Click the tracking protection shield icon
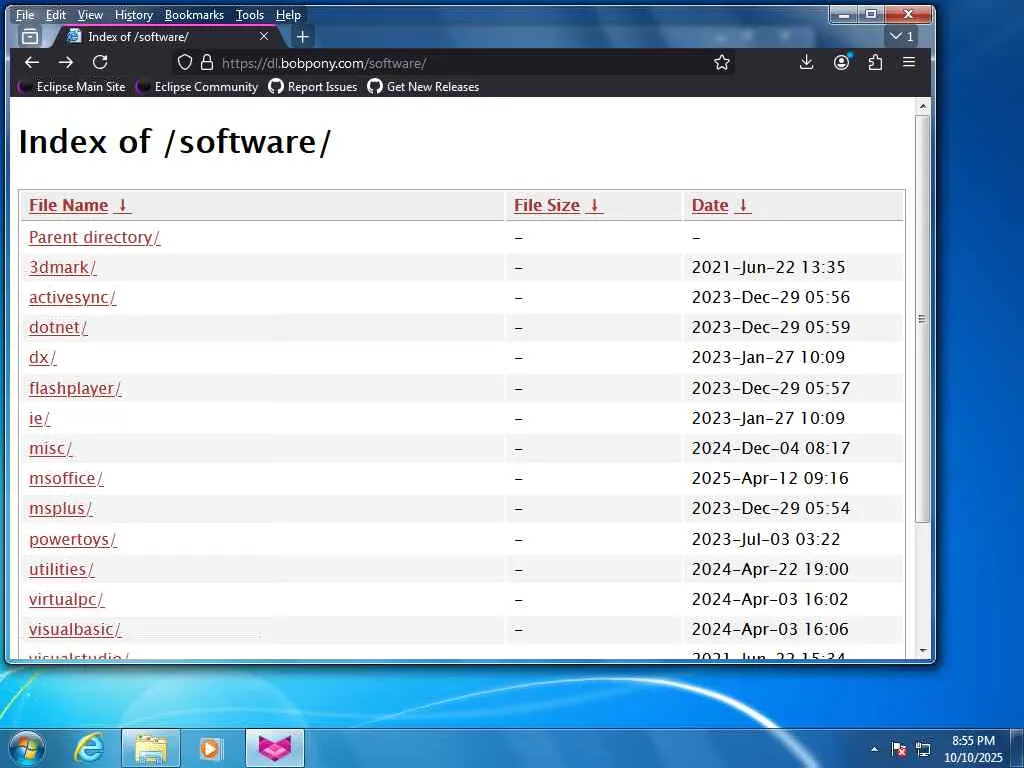The height and width of the screenshot is (768, 1024). coord(185,63)
